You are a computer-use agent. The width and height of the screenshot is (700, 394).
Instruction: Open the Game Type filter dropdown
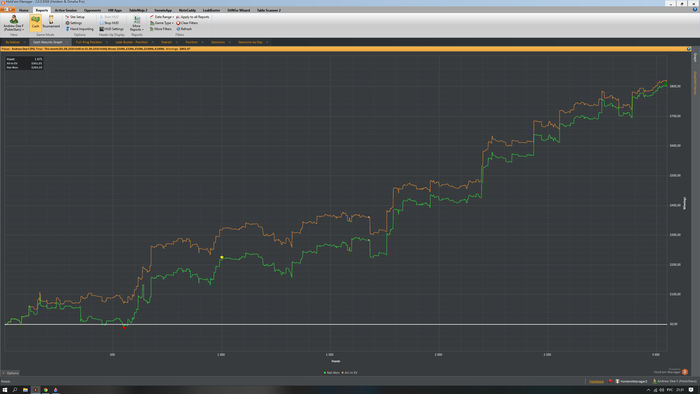coord(162,23)
